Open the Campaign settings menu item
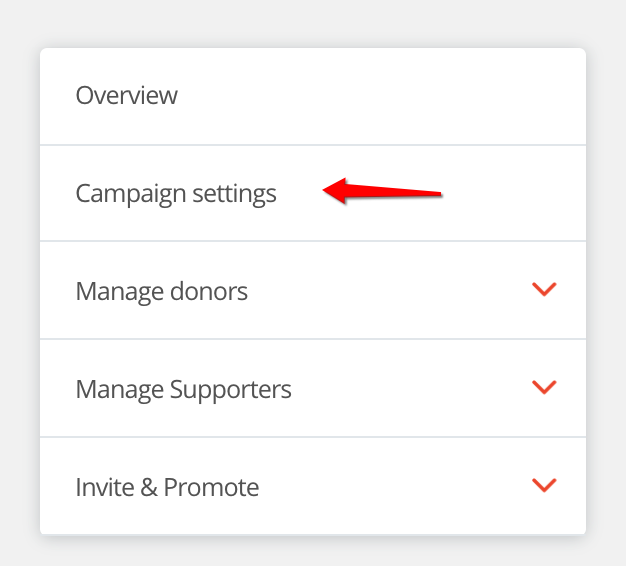The height and width of the screenshot is (566, 626). (176, 193)
